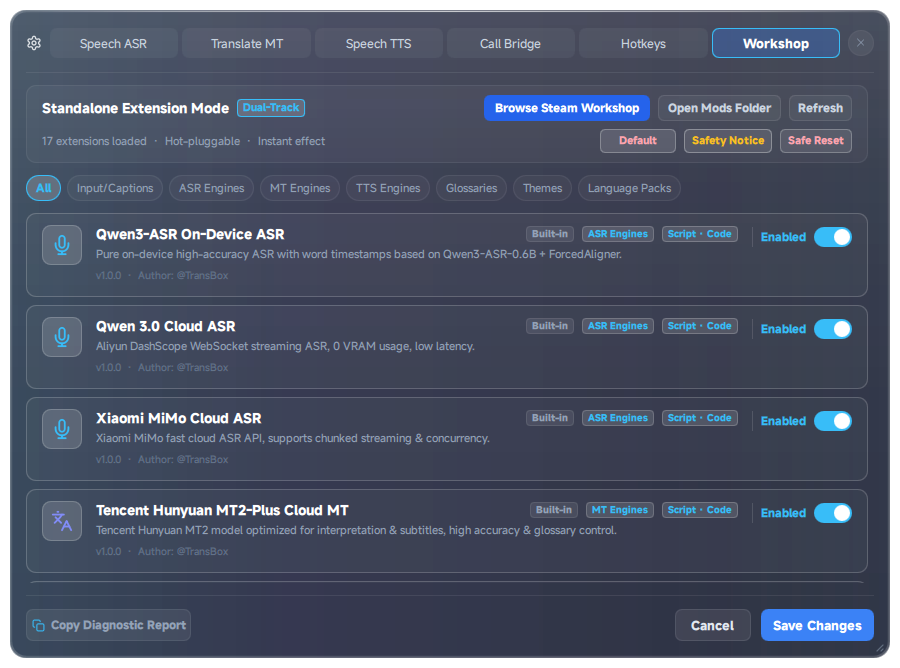Click ASR Engines tag on Xiaomi MiMo Cloud ASR
900x668 pixels.
pos(618,418)
